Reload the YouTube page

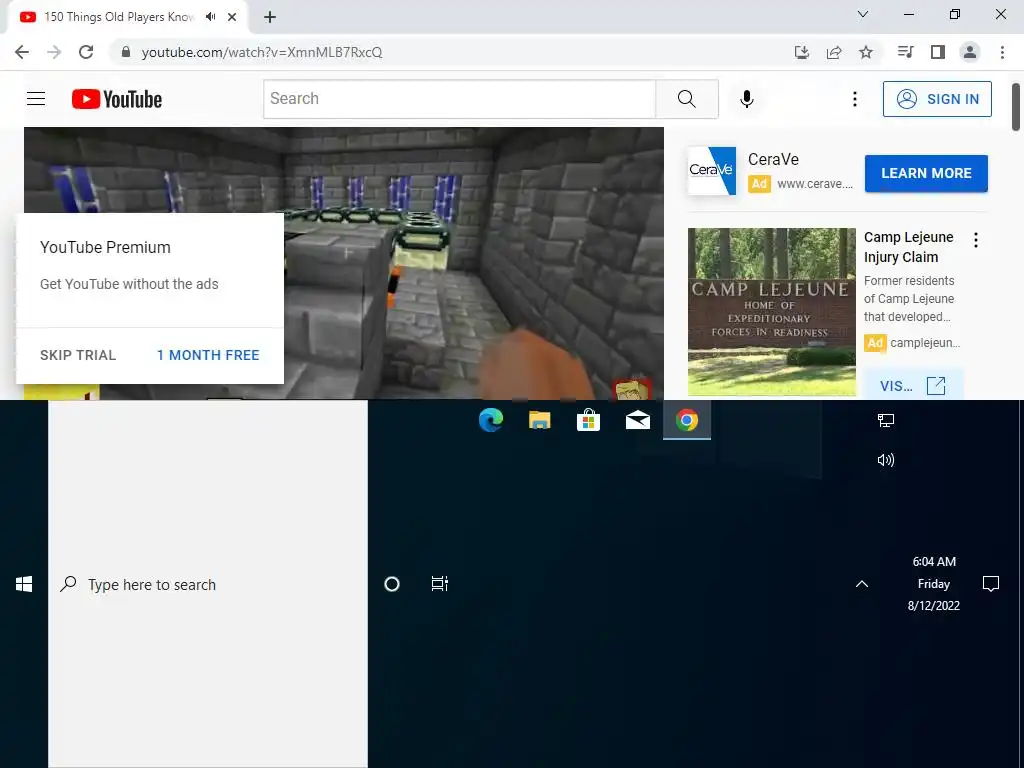86,52
